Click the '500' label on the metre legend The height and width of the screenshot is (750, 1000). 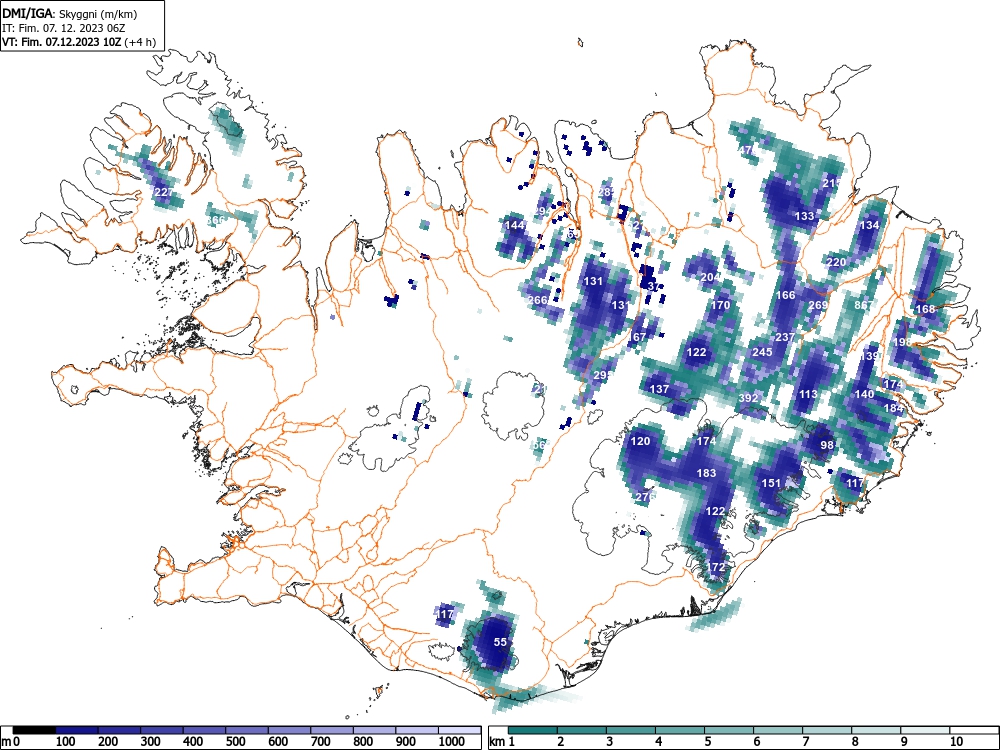click(321, 742)
